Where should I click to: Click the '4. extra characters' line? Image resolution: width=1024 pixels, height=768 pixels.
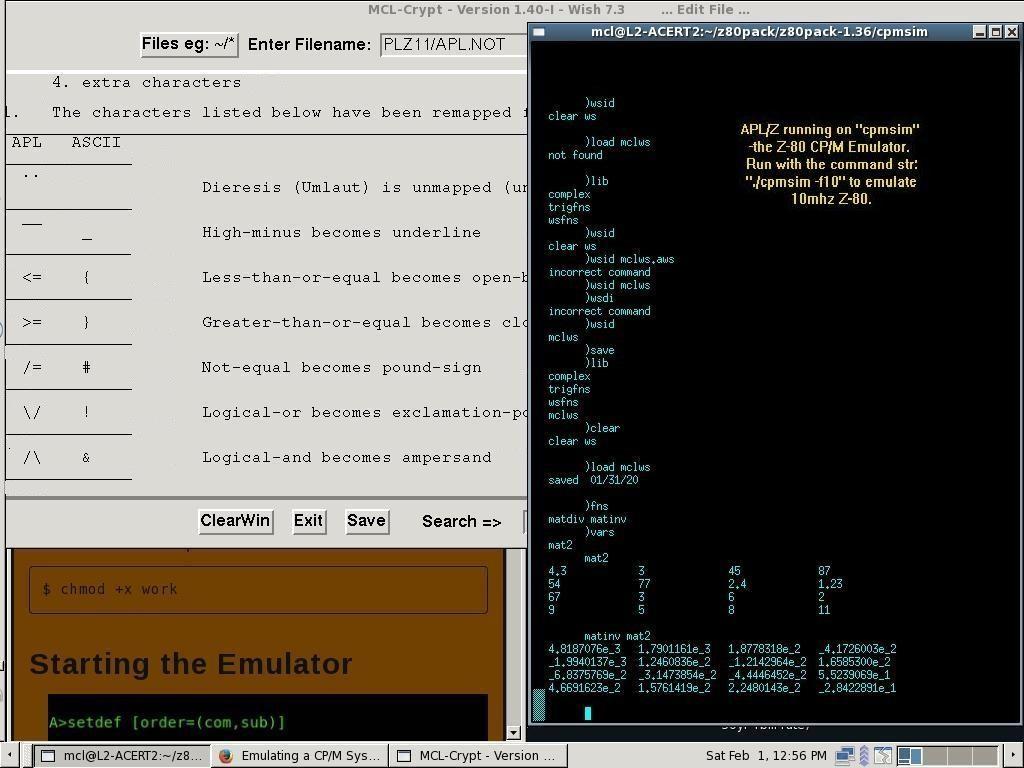pos(146,83)
